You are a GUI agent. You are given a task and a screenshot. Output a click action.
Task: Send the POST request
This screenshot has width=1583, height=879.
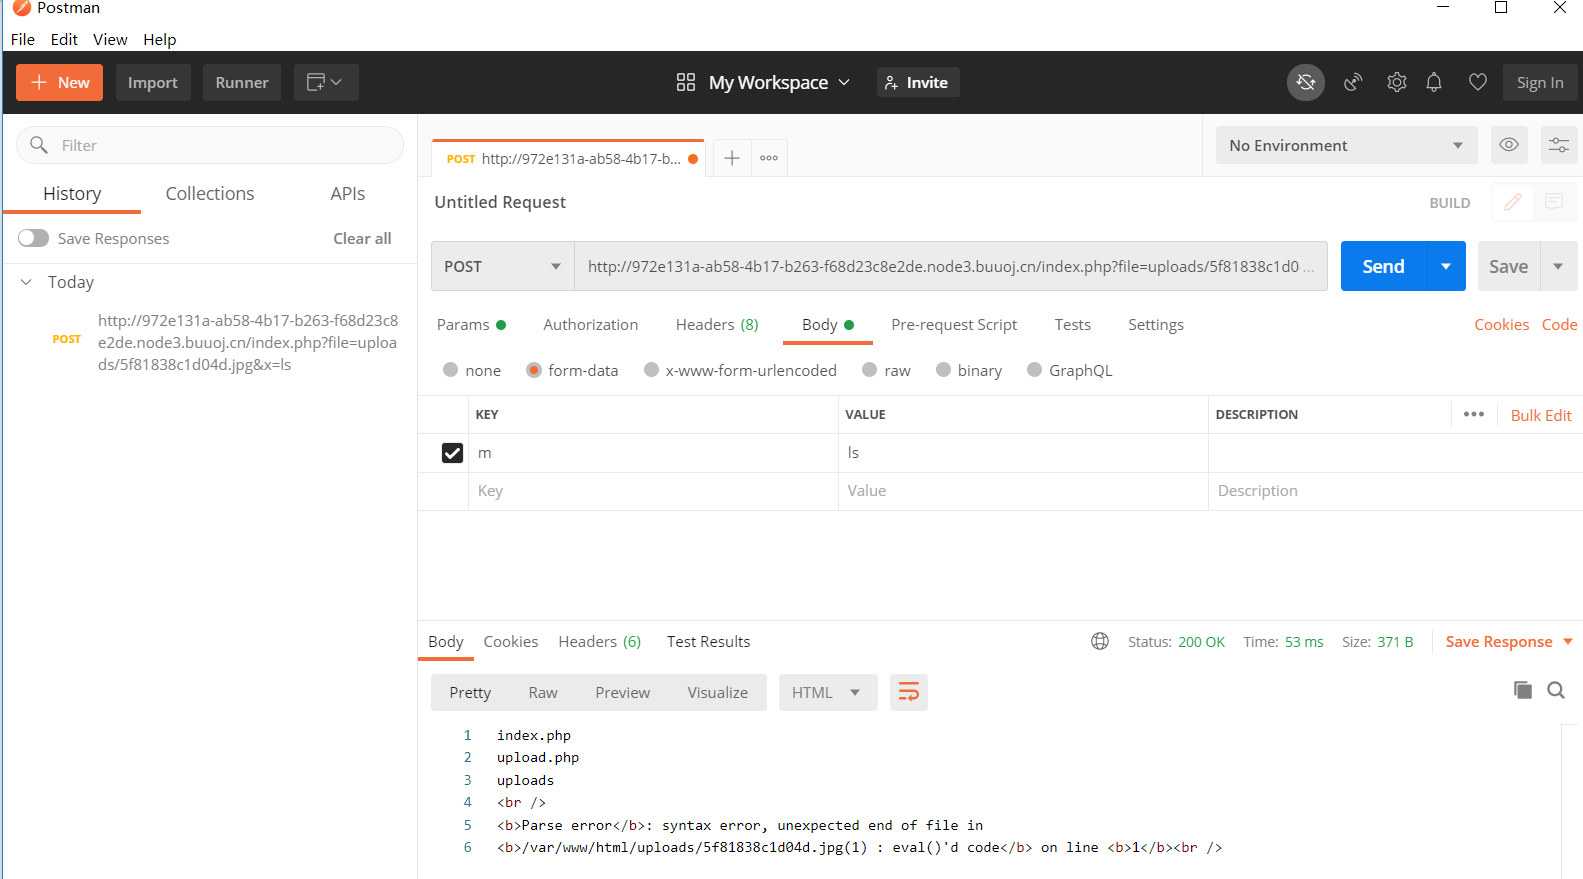tap(1384, 266)
